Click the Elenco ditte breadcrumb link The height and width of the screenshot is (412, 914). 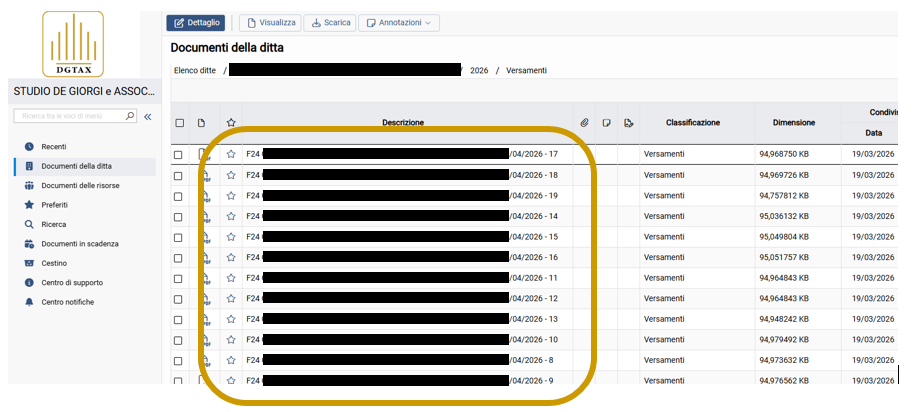[x=194, y=70]
